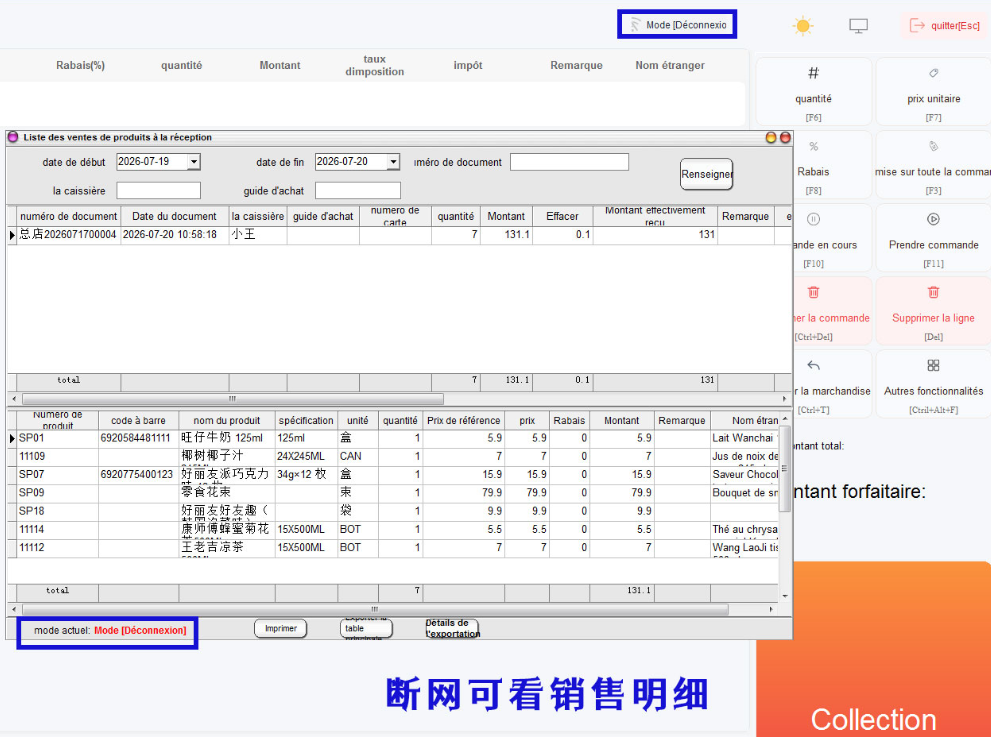
Task: Click the Renseigner query button
Action: pos(706,174)
